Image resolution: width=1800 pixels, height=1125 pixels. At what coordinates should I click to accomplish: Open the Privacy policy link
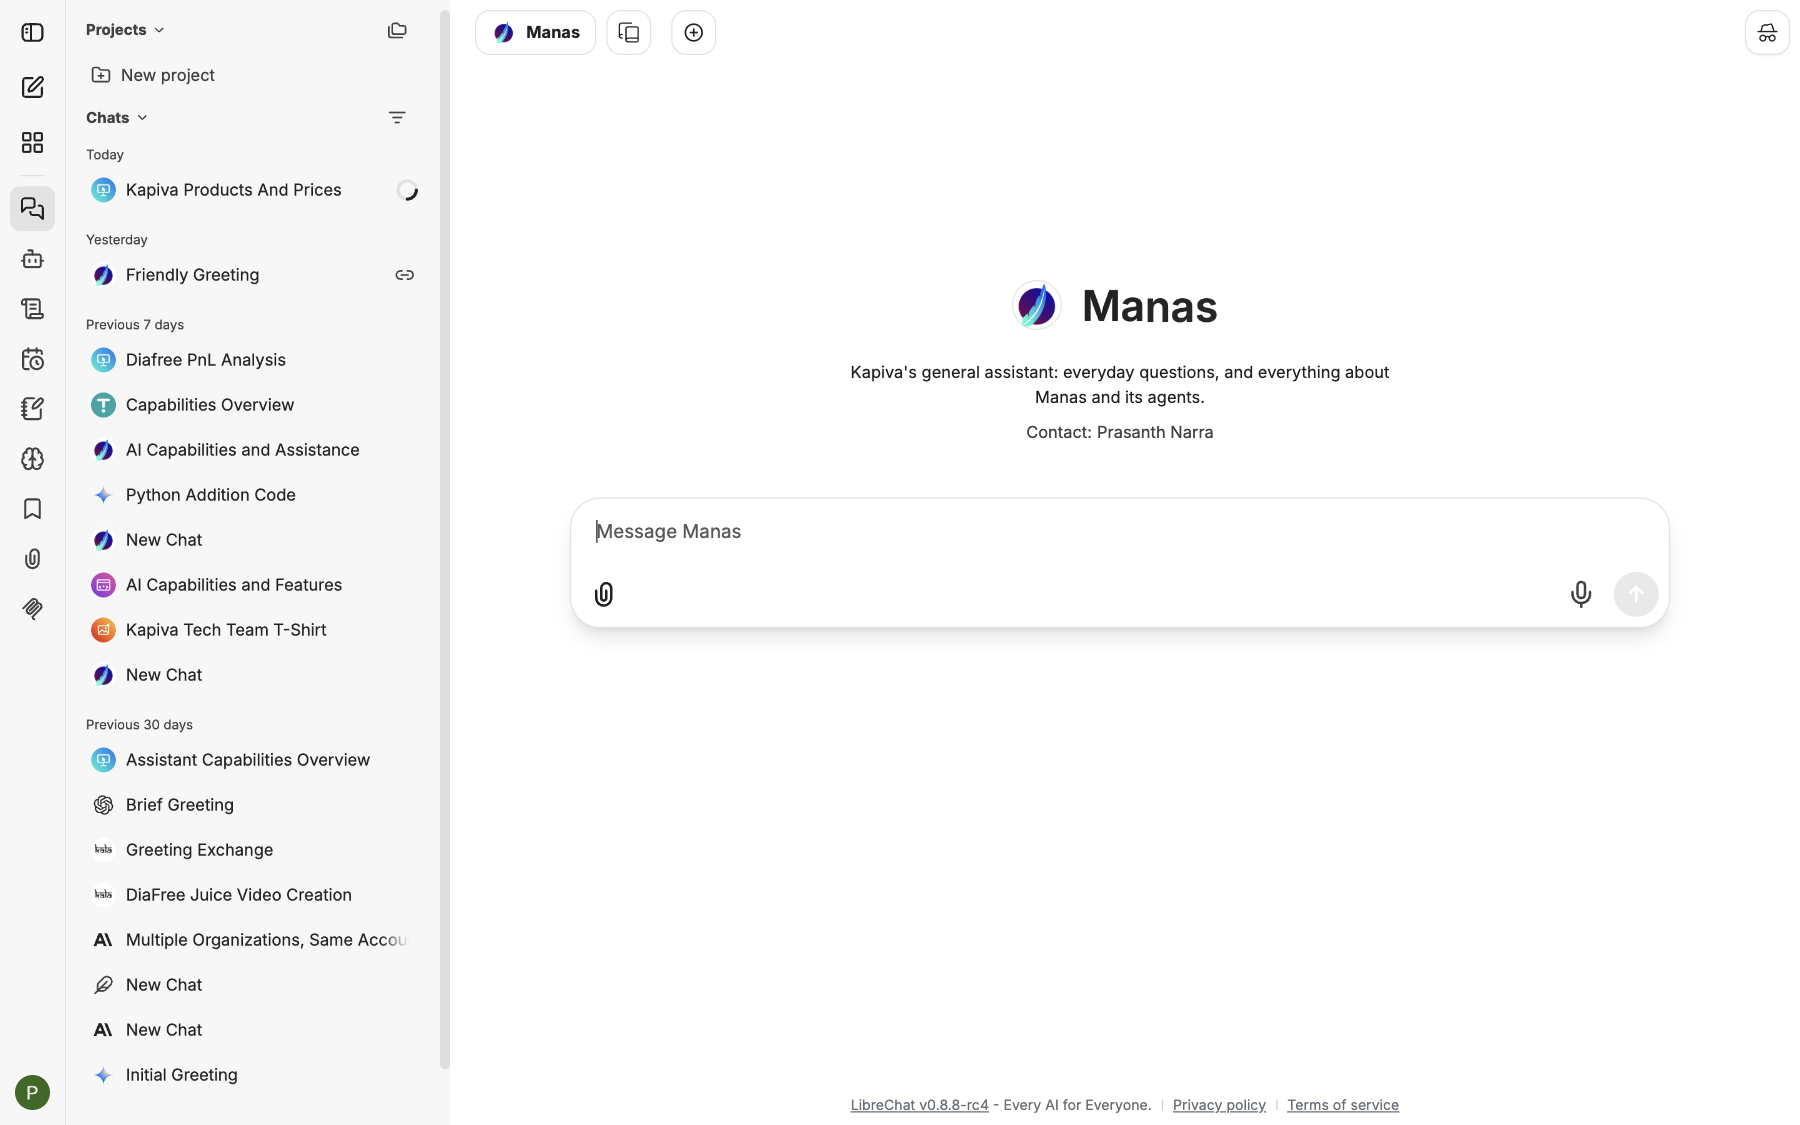click(1219, 1105)
